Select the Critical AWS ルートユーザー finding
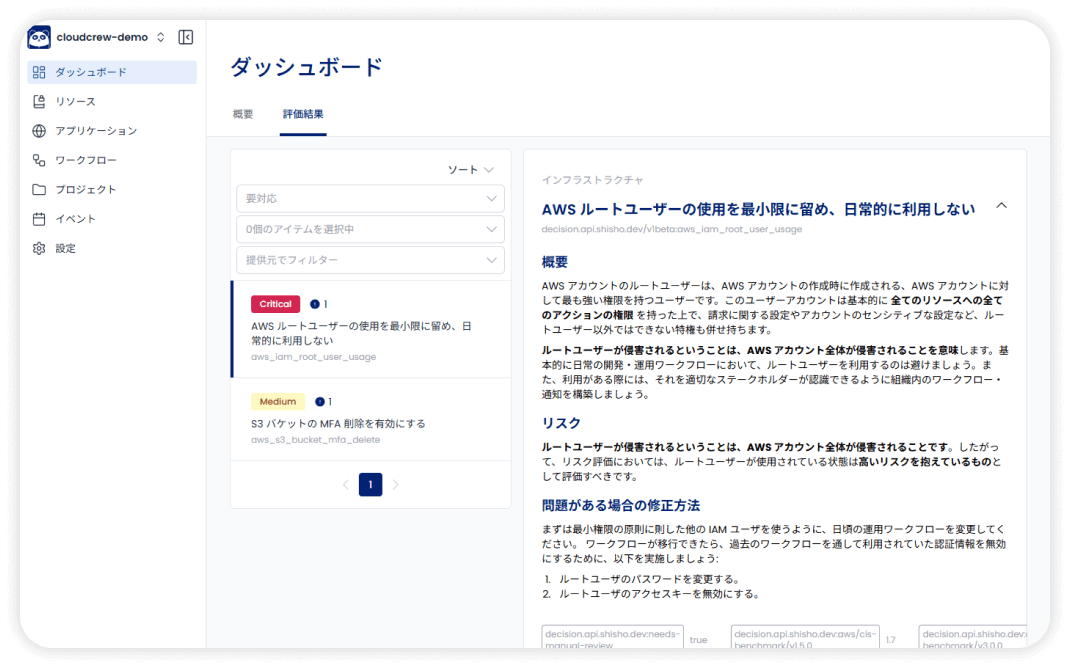The width and height of the screenshot is (1070, 668). click(x=371, y=329)
